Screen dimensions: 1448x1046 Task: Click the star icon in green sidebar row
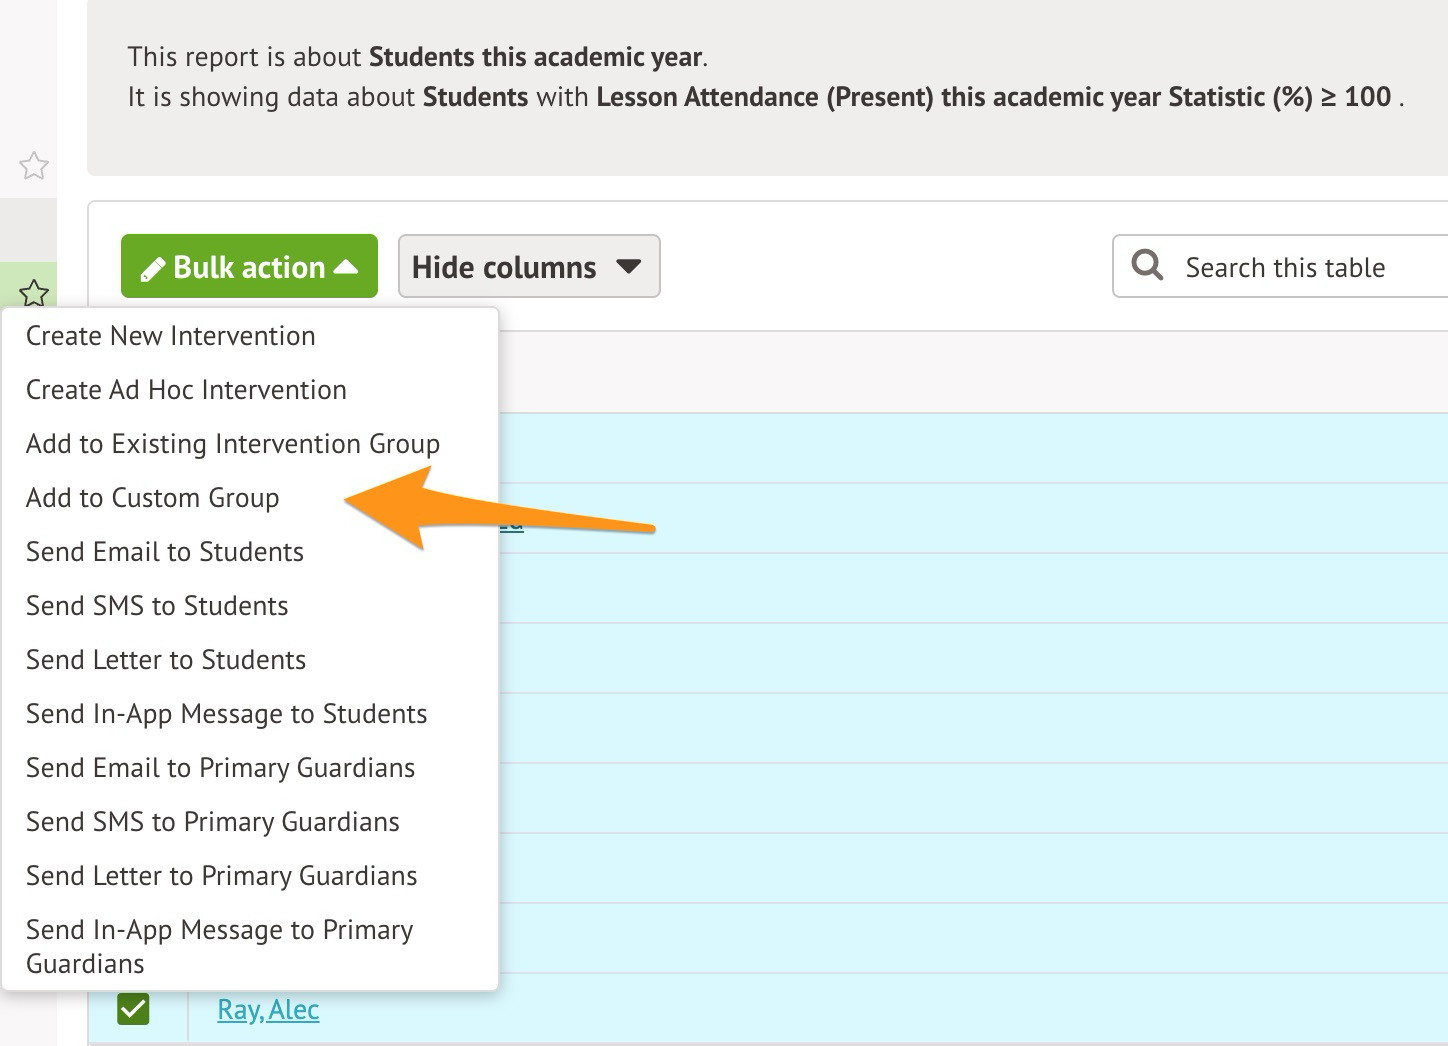point(34,292)
